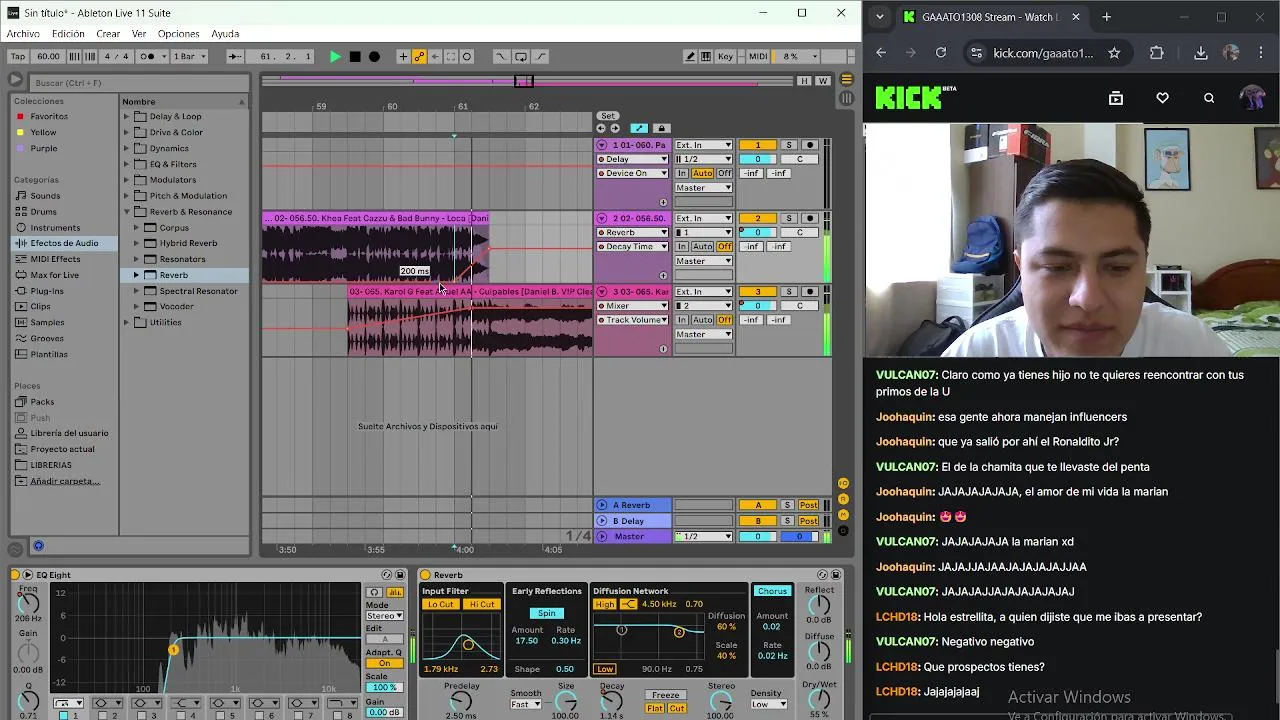Image resolution: width=1280 pixels, height=720 pixels.
Task: Set track 1 monitor to Auto
Action: [x=702, y=173]
